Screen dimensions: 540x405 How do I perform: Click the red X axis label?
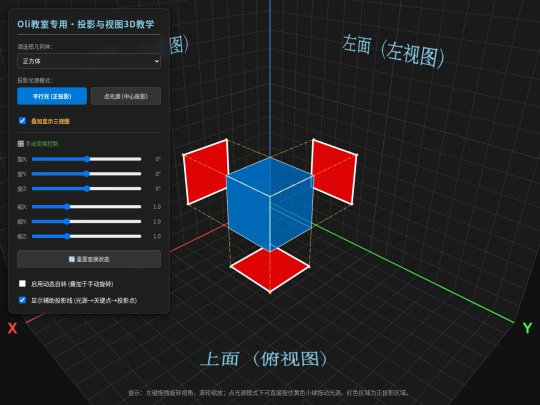12,328
